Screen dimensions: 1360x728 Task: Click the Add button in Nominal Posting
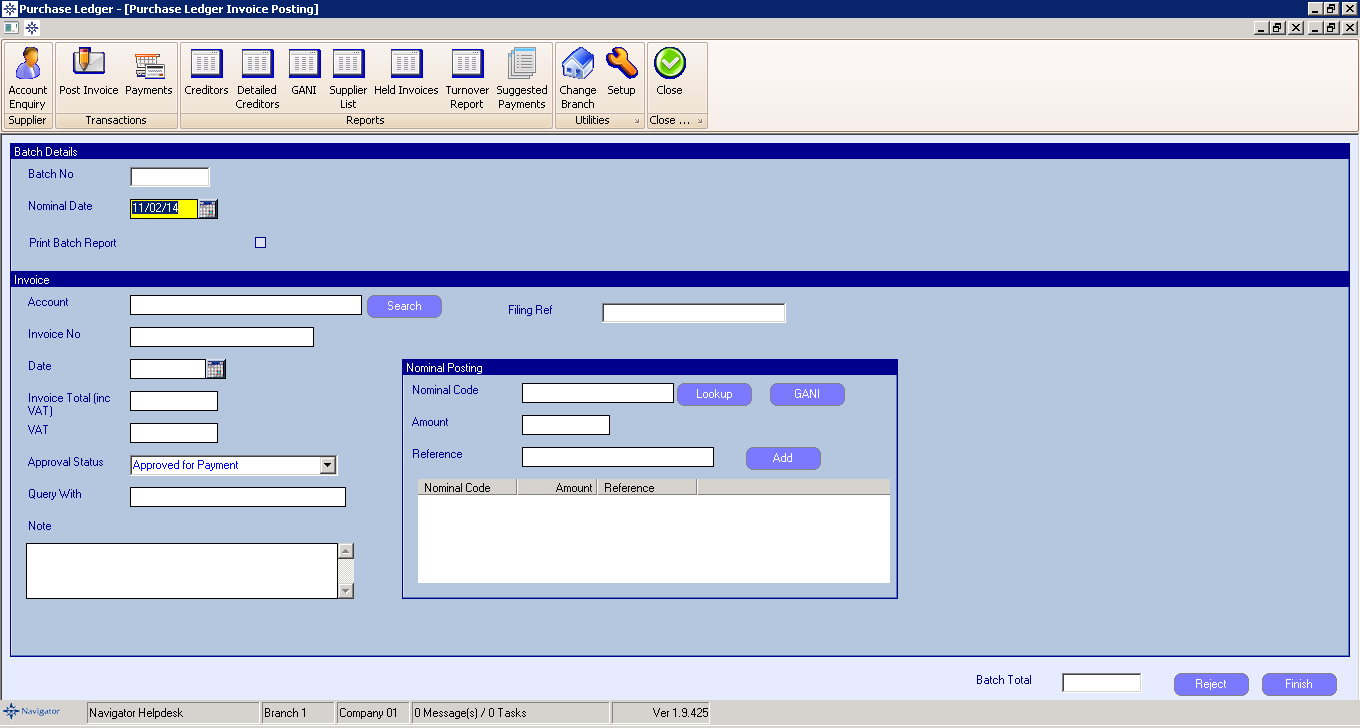coord(783,458)
